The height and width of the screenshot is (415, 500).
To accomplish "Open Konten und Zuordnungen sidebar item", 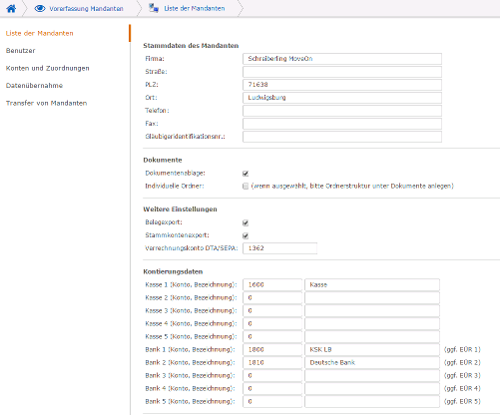I will [x=48, y=68].
